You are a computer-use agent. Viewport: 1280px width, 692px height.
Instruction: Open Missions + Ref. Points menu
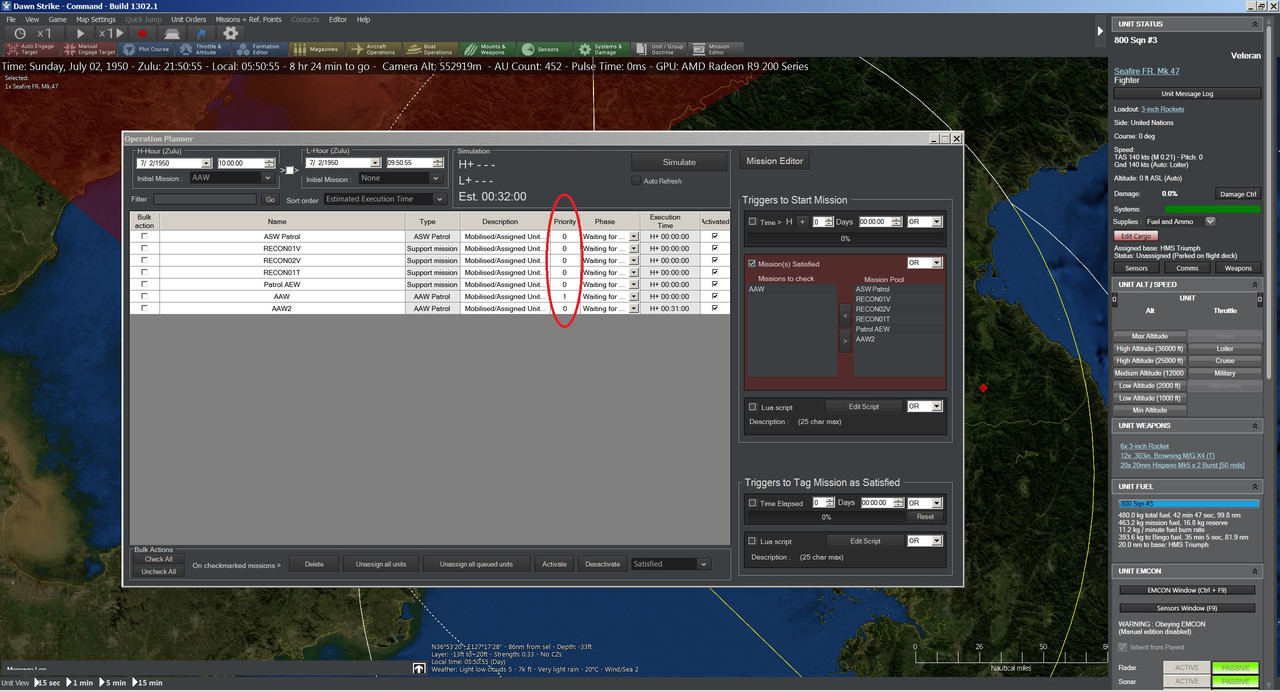click(x=248, y=19)
